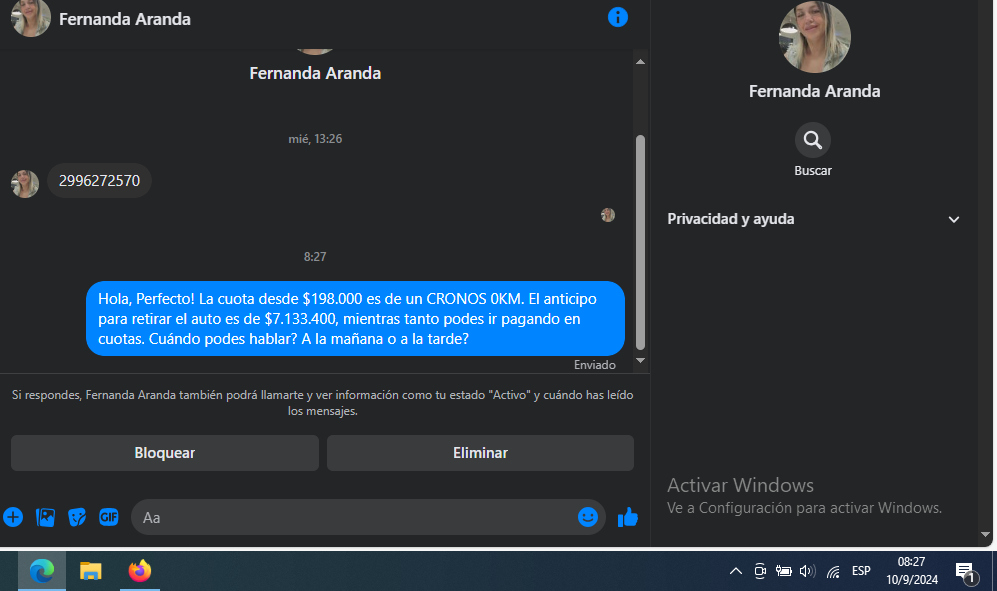The width and height of the screenshot is (997, 591).
Task: Click Eliminar to delete the conversation
Action: (x=480, y=453)
